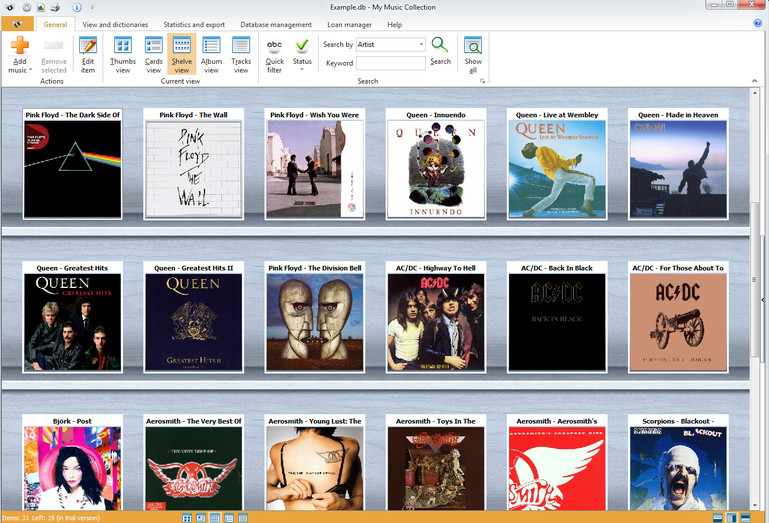Click the scrollbar up arrow
This screenshot has height=523, width=769.
(x=754, y=92)
